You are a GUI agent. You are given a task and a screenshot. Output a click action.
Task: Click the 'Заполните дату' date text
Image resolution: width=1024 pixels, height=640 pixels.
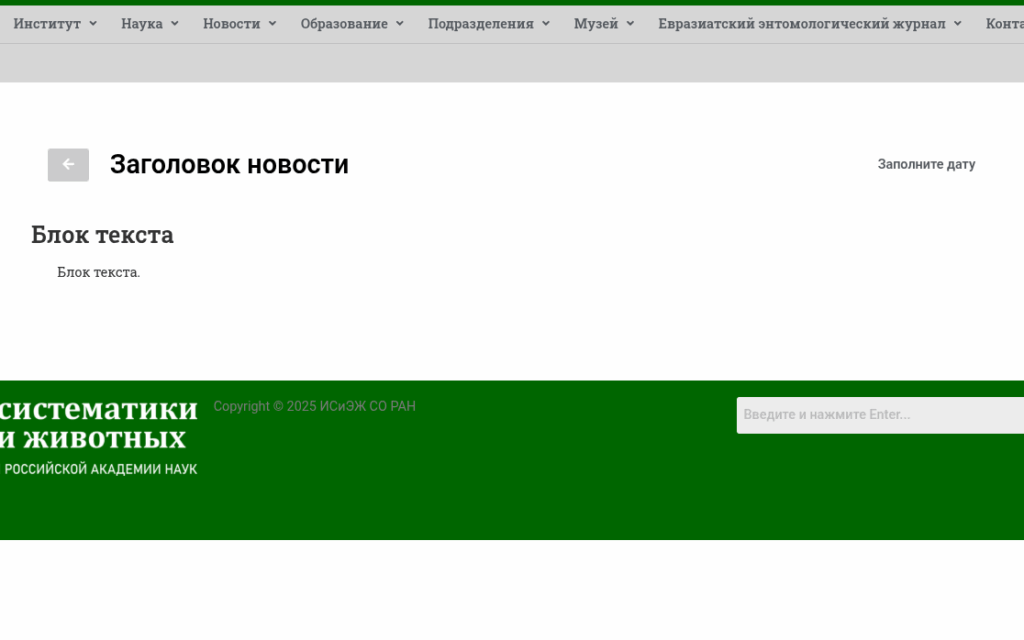click(926, 165)
